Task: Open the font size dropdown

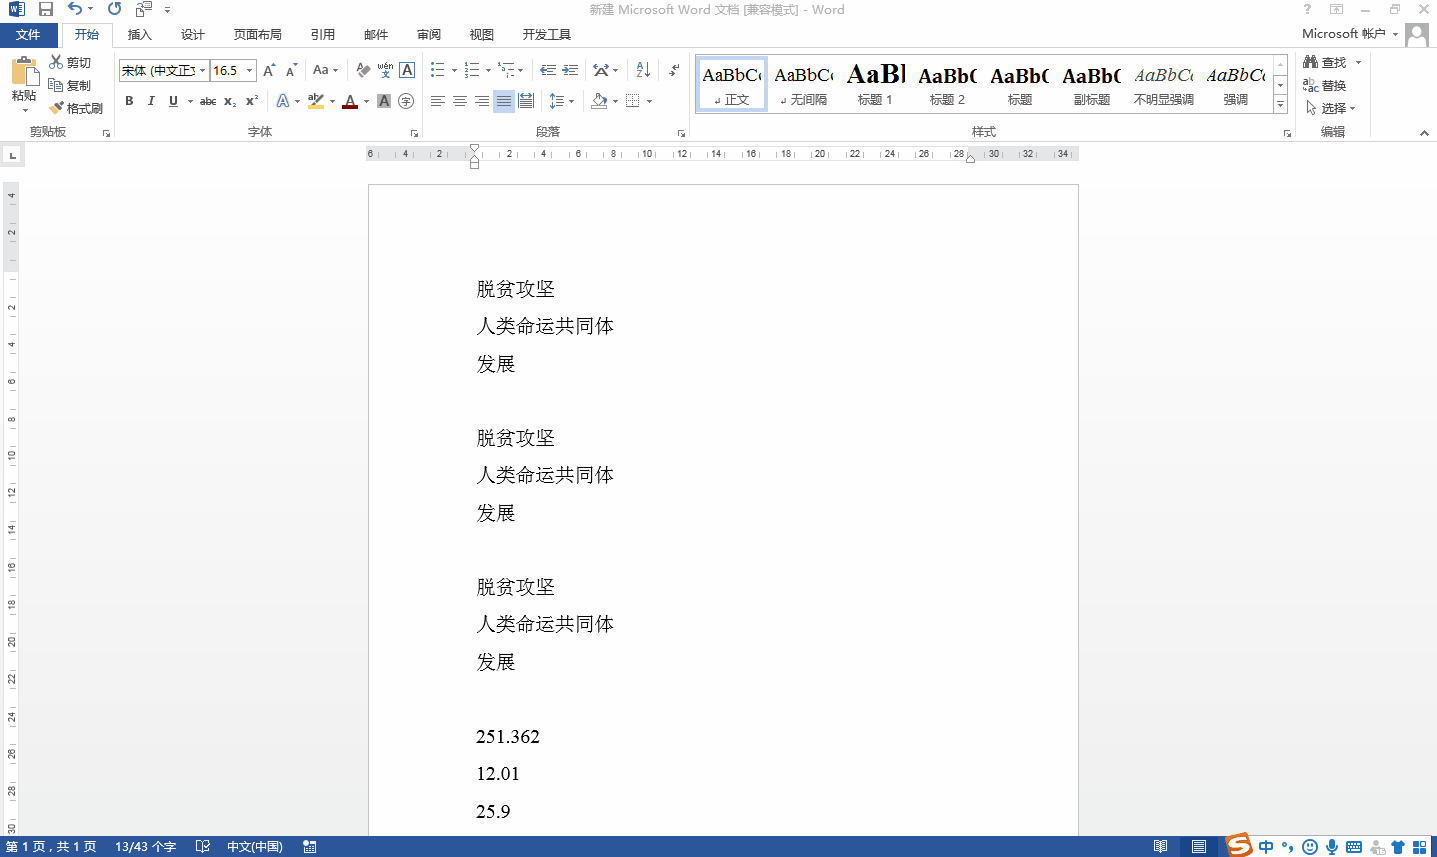Action: point(249,70)
